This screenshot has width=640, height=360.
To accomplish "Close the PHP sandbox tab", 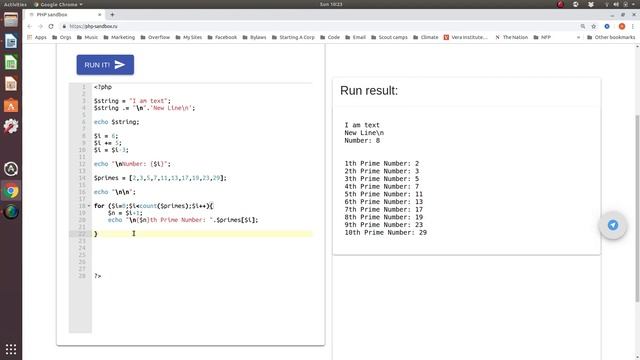I will click(x=100, y=14).
